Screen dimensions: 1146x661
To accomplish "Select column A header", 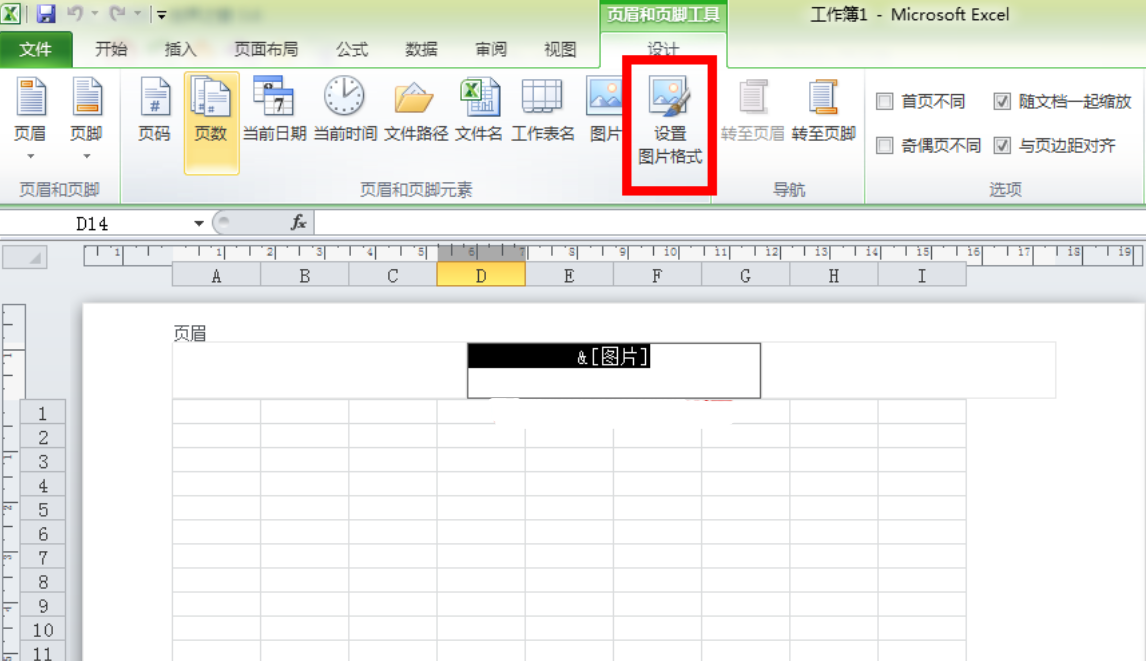I will 216,276.
